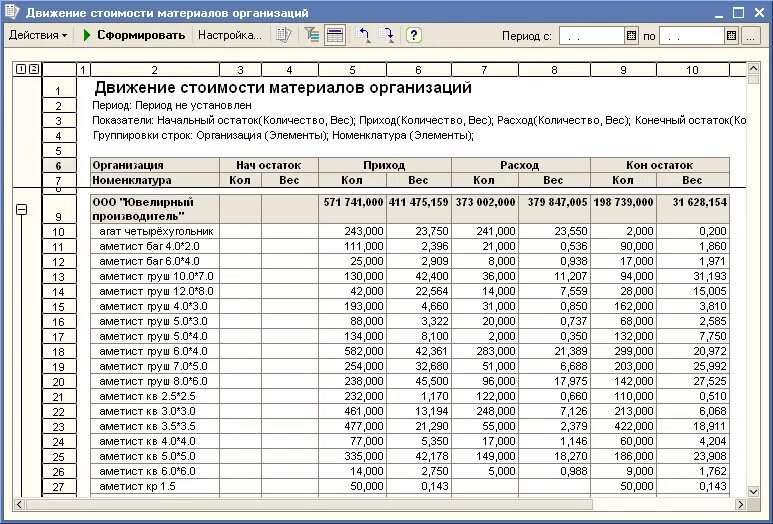Click grouping level 2 button

(33, 69)
